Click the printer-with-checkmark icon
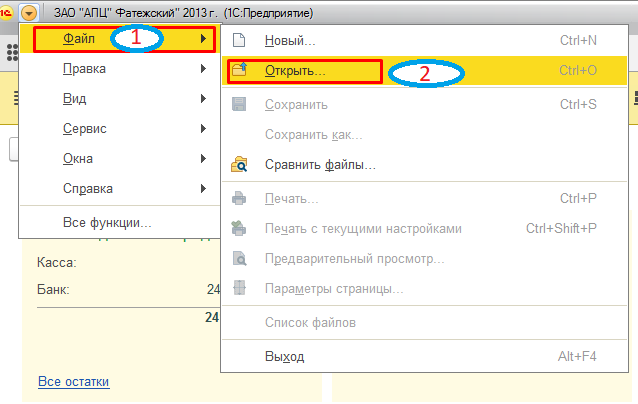Screen dimensions: 638x404 [x=239, y=228]
